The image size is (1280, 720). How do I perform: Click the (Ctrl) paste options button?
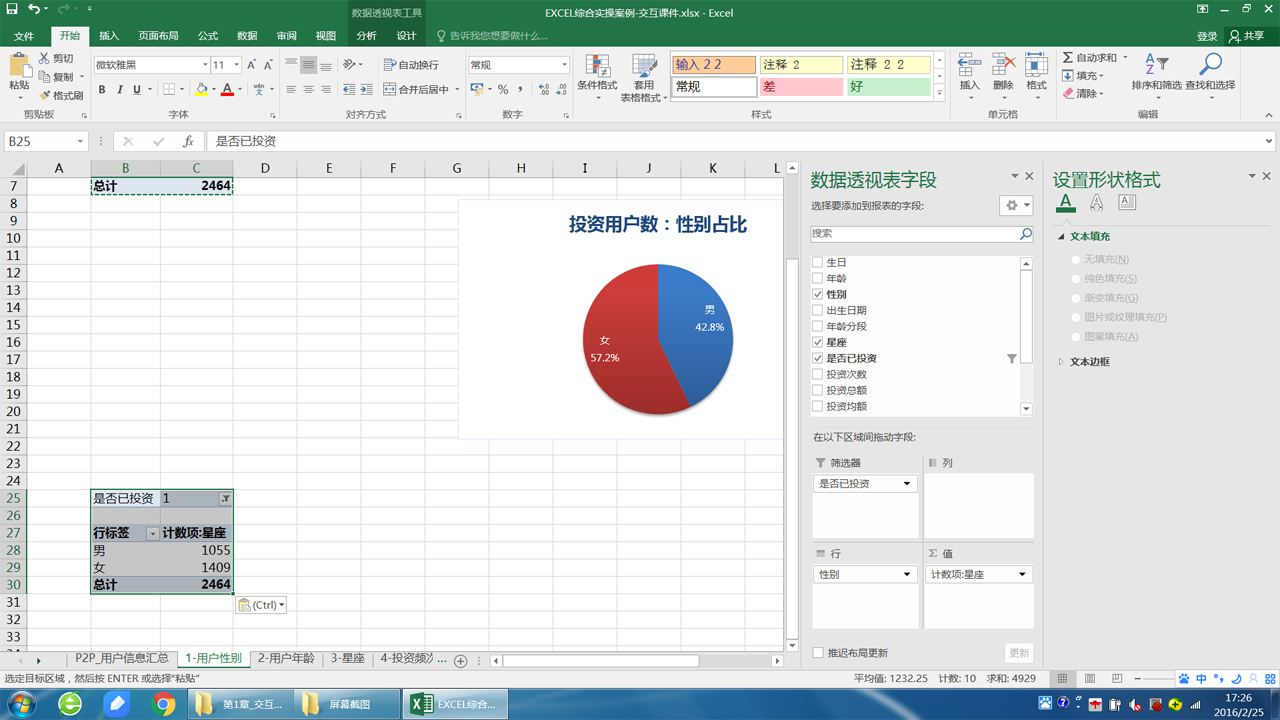pos(261,605)
